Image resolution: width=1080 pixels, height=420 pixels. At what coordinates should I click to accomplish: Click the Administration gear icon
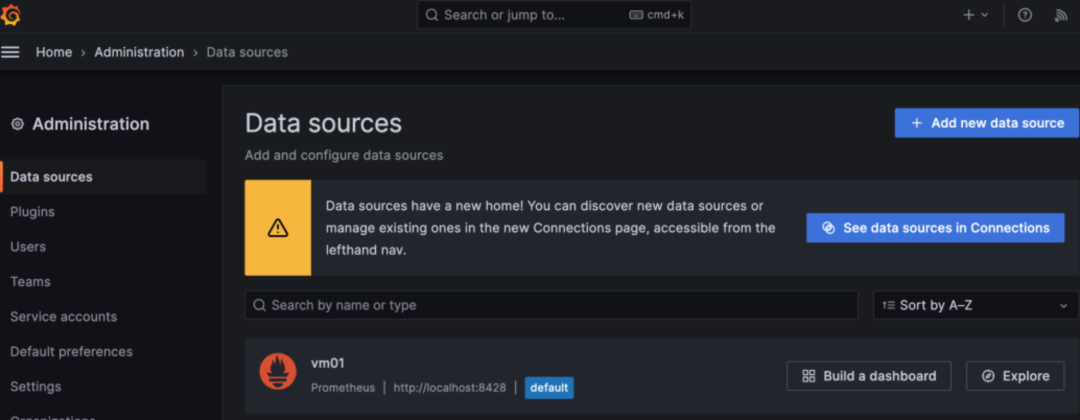[x=17, y=124]
